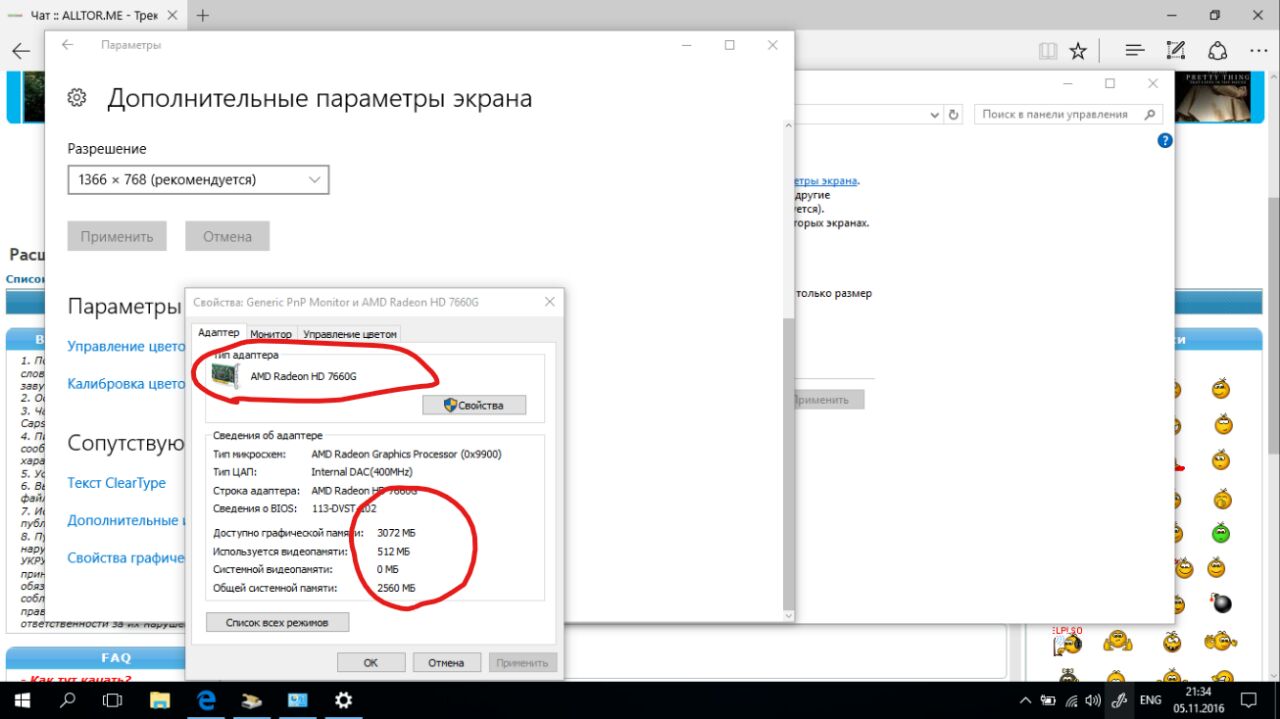
Task: Click the 3072 МБ memory value
Action: pyautogui.click(x=396, y=533)
